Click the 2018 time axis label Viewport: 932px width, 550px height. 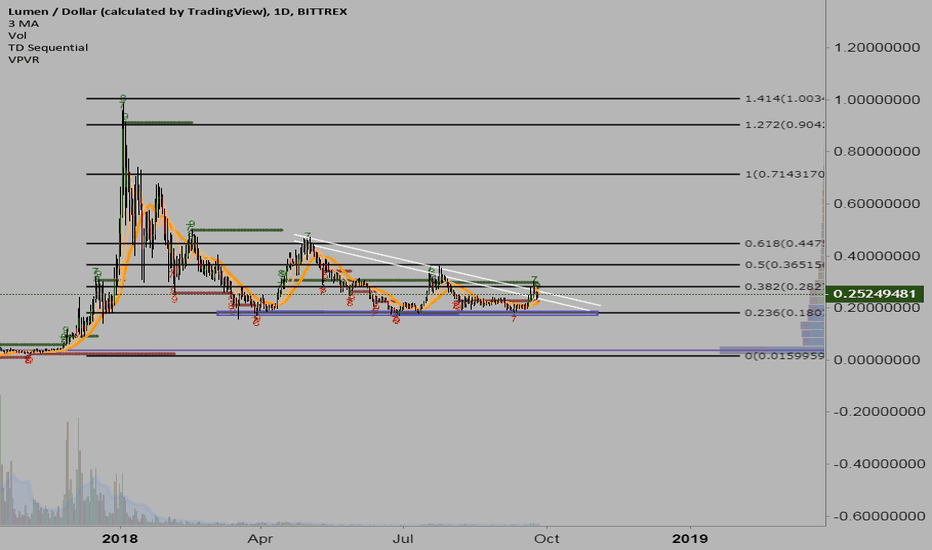pos(119,539)
